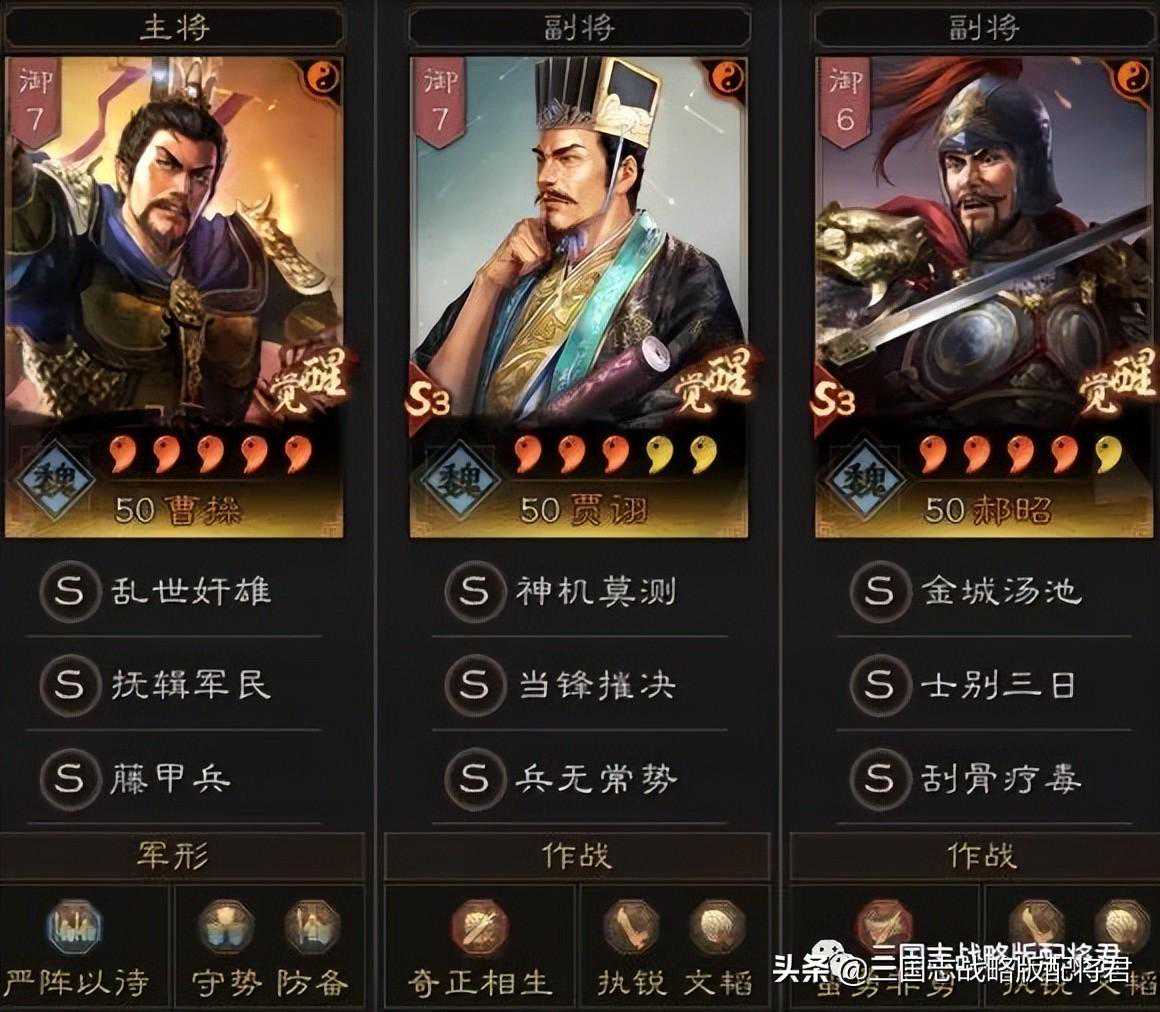This screenshot has height=1012, width=1160.
Task: Open the 曹操 general portrait card
Action: pyautogui.click(x=174, y=297)
